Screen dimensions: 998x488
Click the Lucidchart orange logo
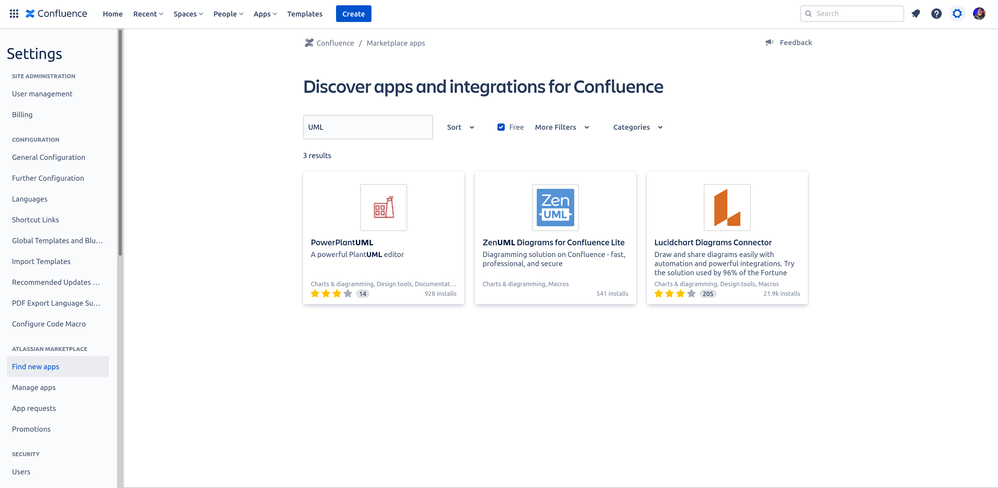(727, 207)
